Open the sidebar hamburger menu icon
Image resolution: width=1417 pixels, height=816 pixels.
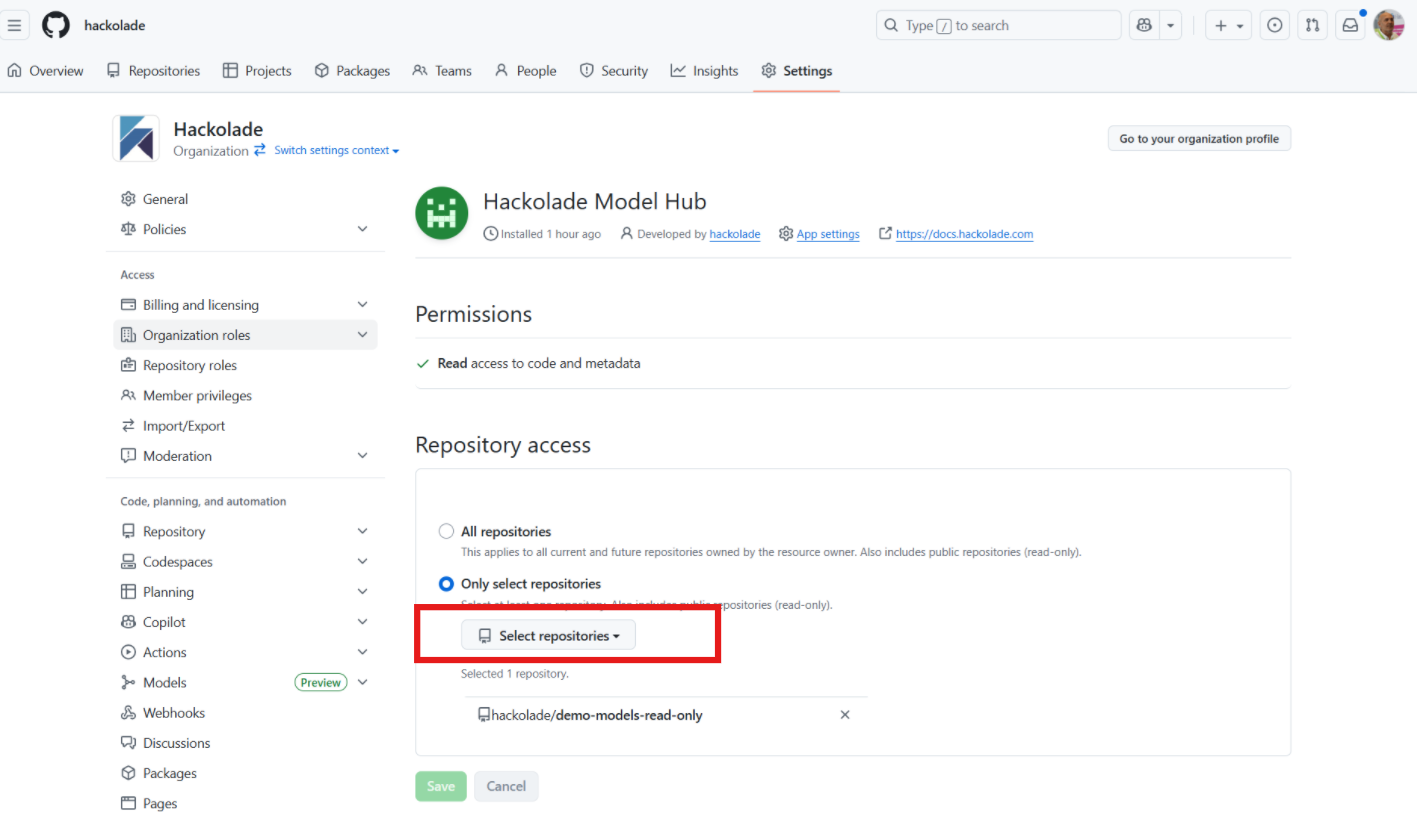tap(15, 24)
